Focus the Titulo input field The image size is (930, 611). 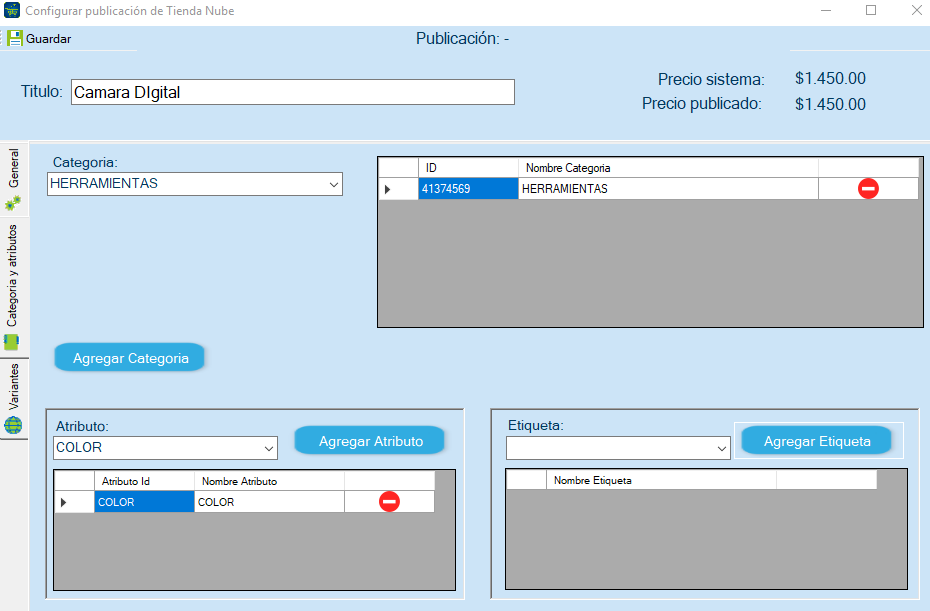[293, 93]
